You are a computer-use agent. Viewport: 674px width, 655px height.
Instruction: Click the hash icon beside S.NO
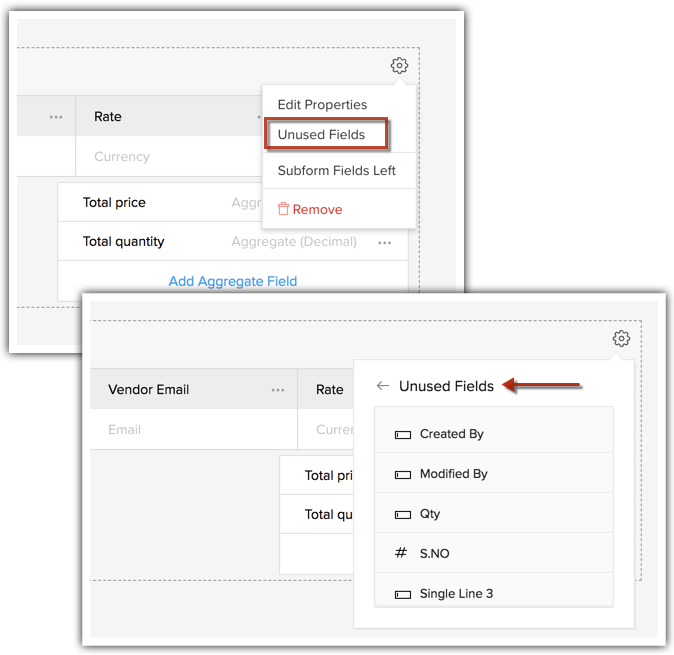pos(402,553)
